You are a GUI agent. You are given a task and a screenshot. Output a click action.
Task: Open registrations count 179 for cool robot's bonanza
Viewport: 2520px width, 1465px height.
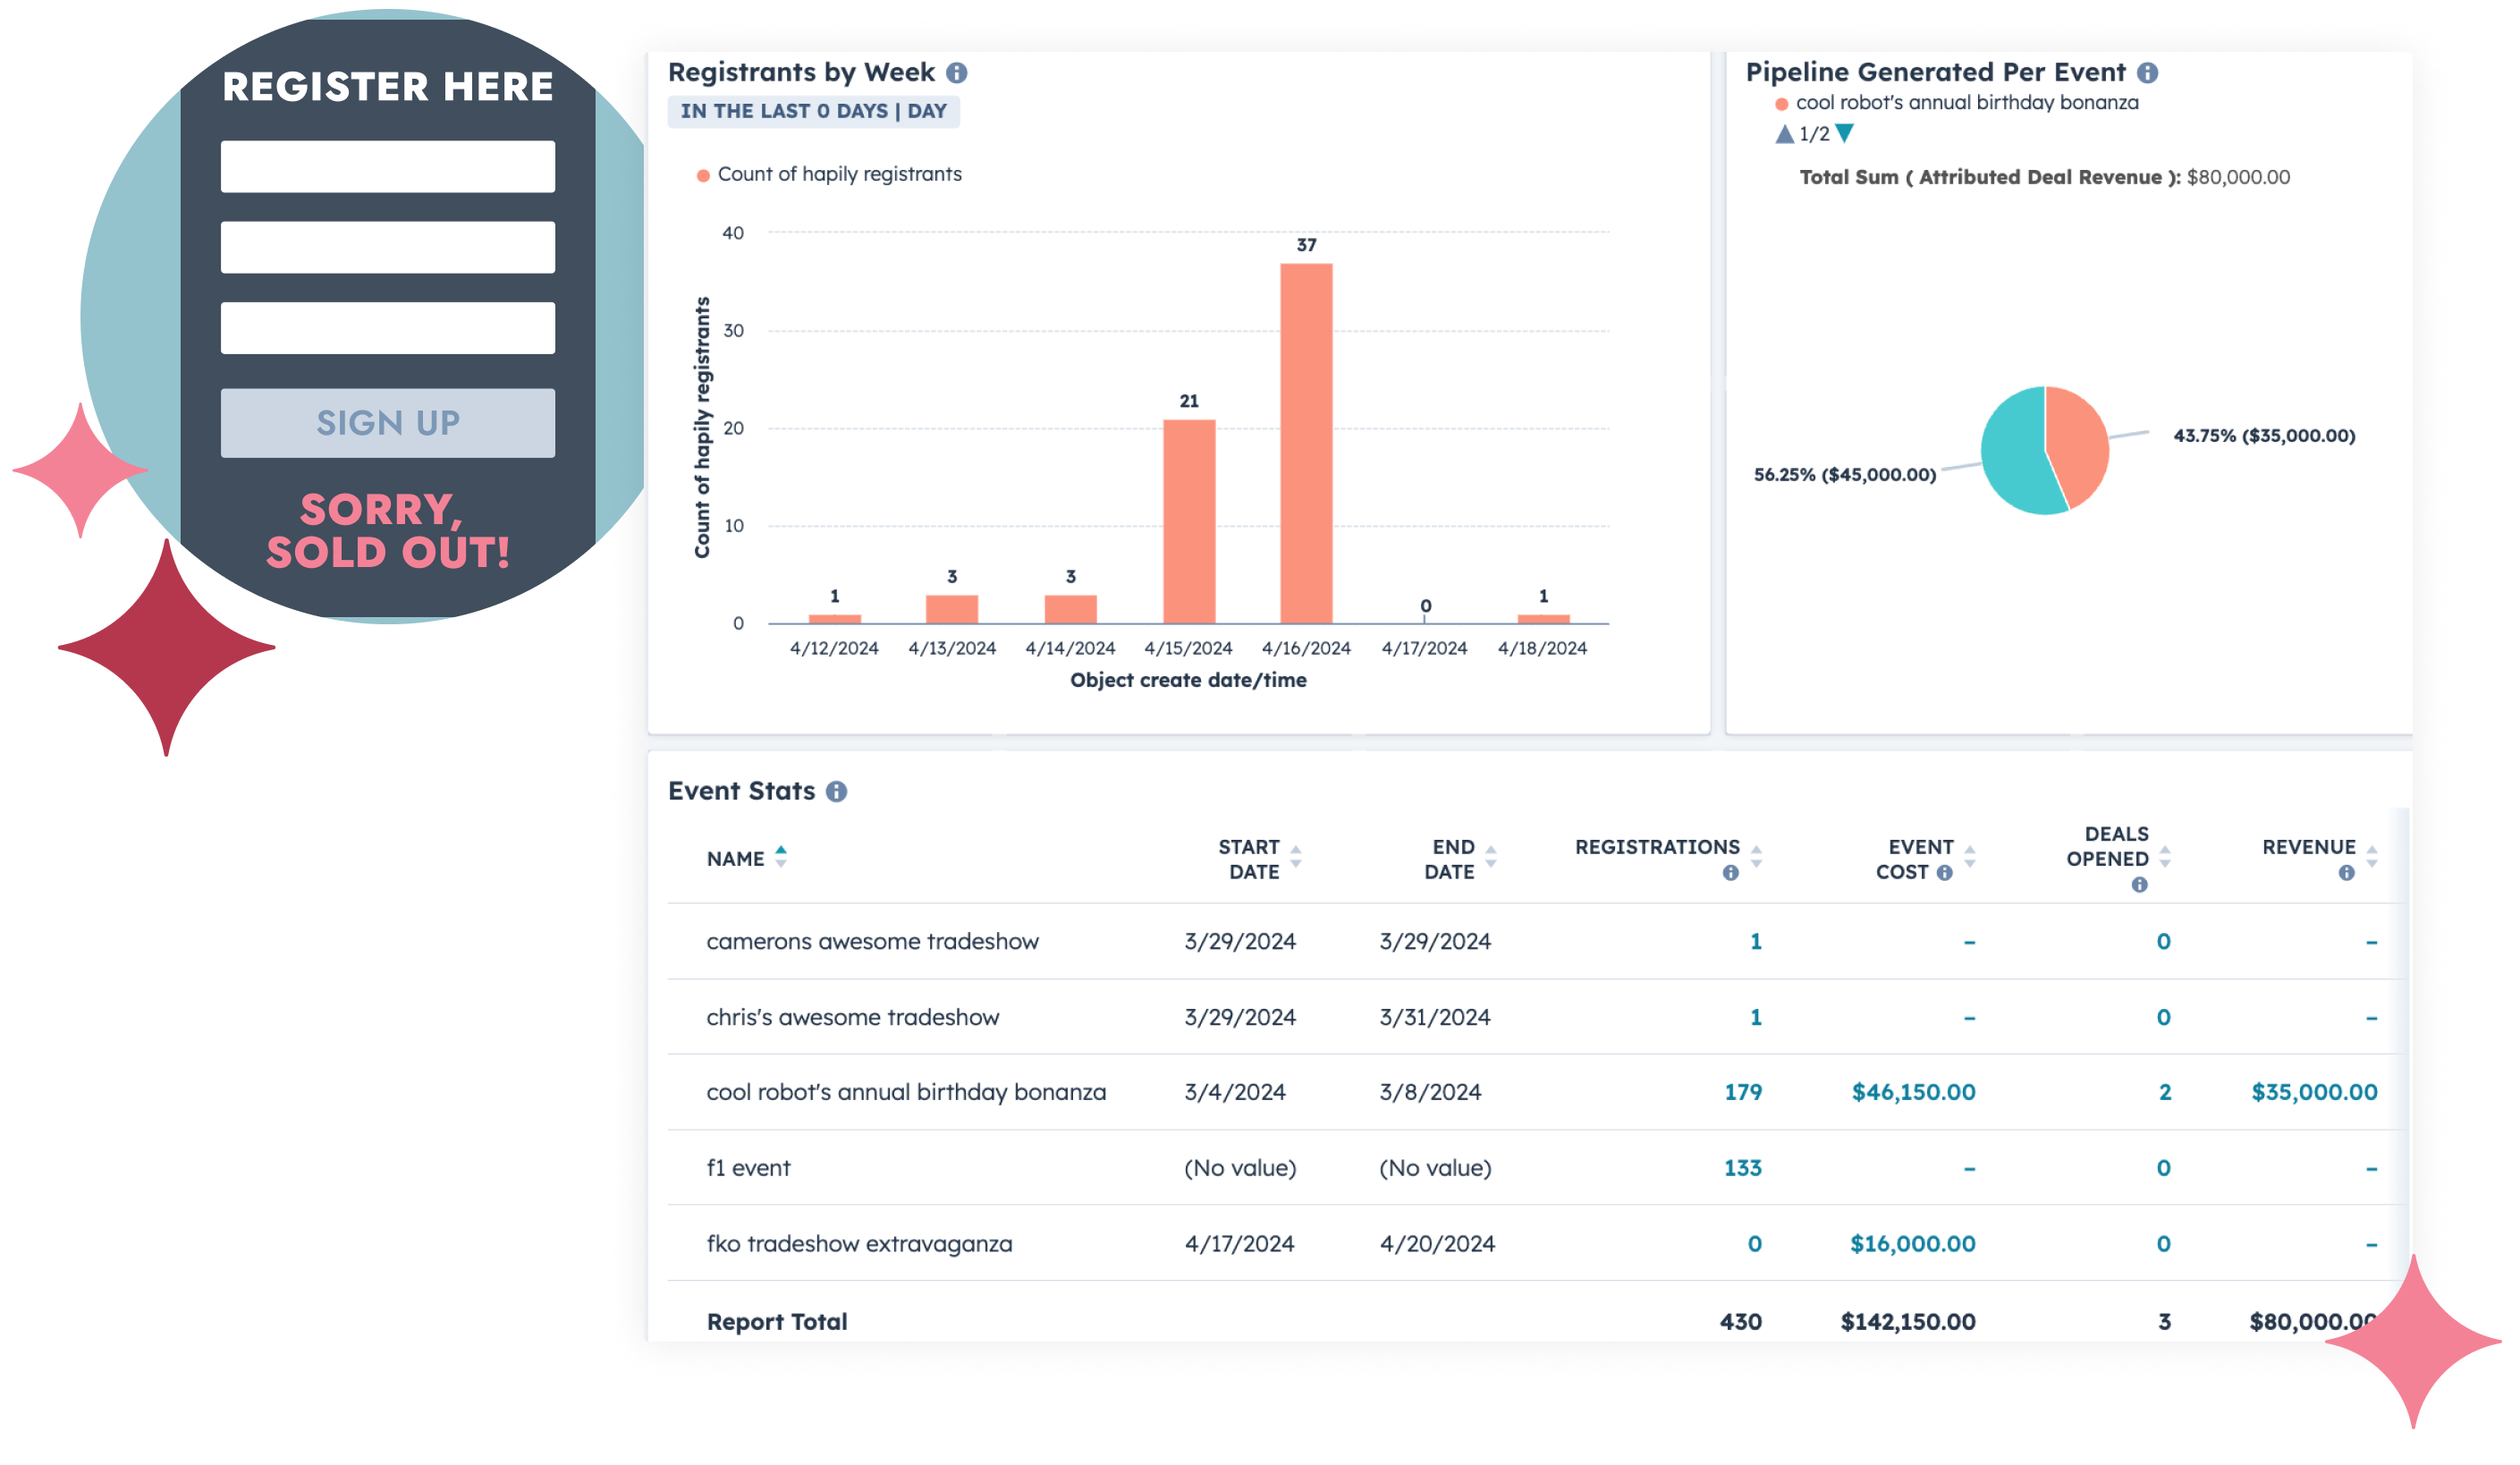pyautogui.click(x=1743, y=1093)
